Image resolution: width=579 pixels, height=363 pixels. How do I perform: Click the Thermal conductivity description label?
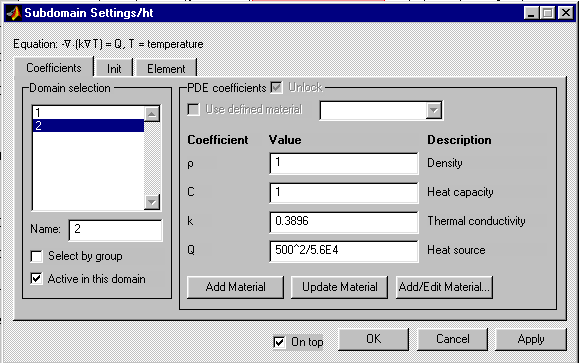(x=476, y=221)
